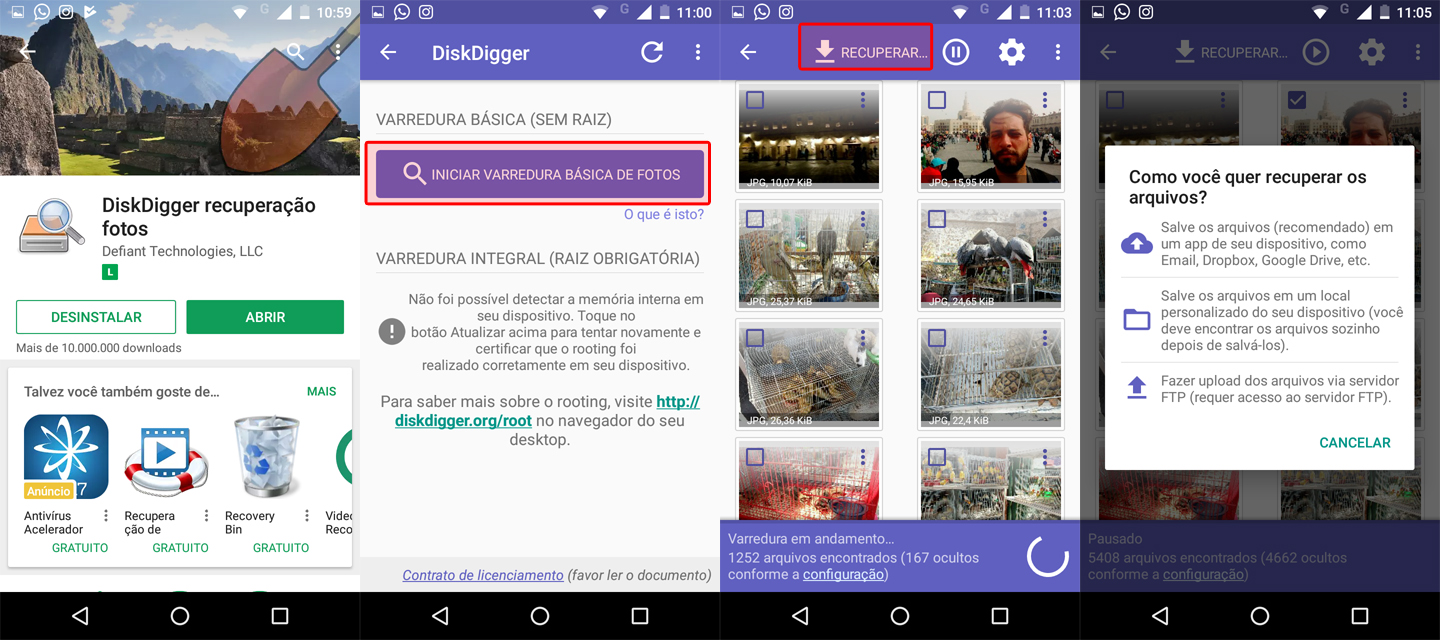
Task: Check the box on the JPG 25,37 KiB photo
Action: tap(755, 219)
